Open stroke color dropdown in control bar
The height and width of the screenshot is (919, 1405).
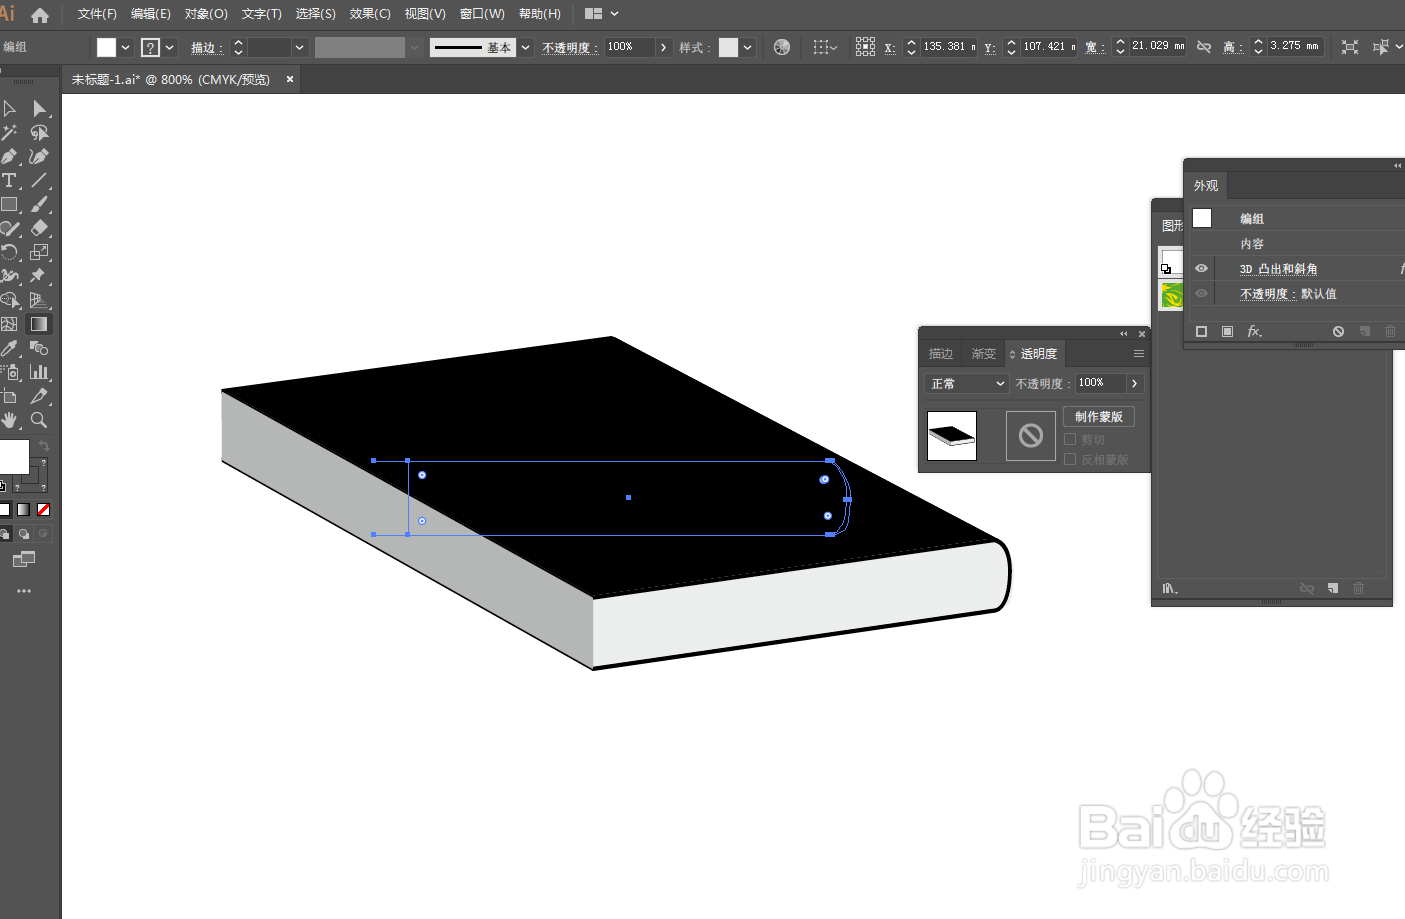(170, 47)
